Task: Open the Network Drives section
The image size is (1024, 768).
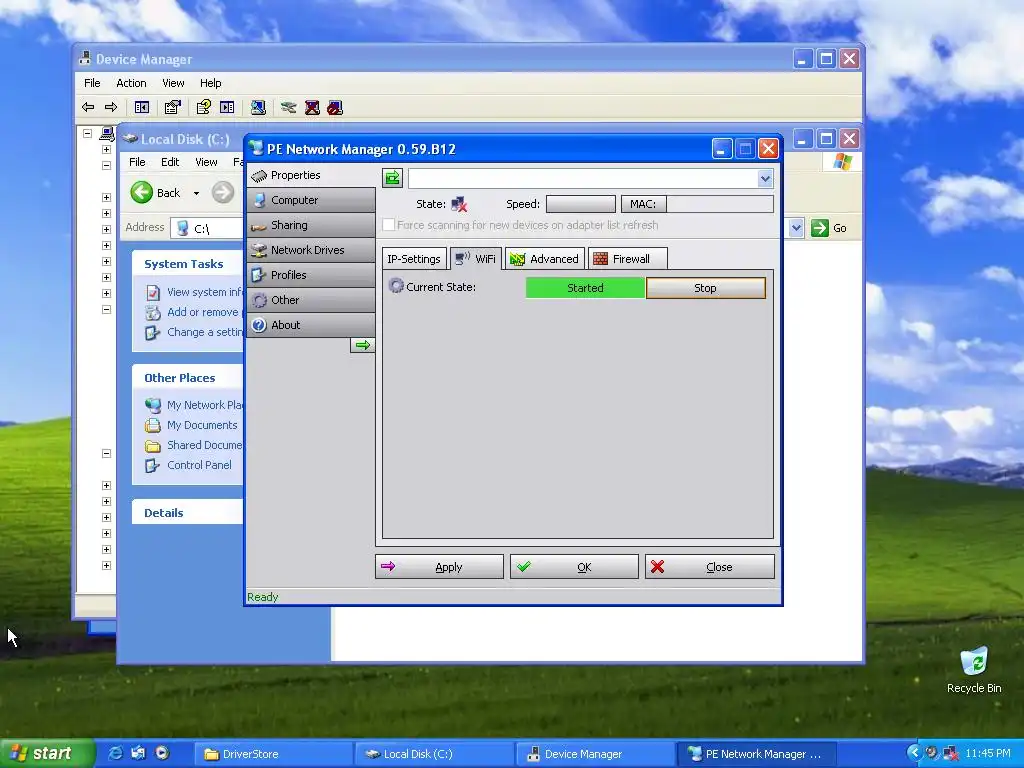Action: pyautogui.click(x=311, y=249)
